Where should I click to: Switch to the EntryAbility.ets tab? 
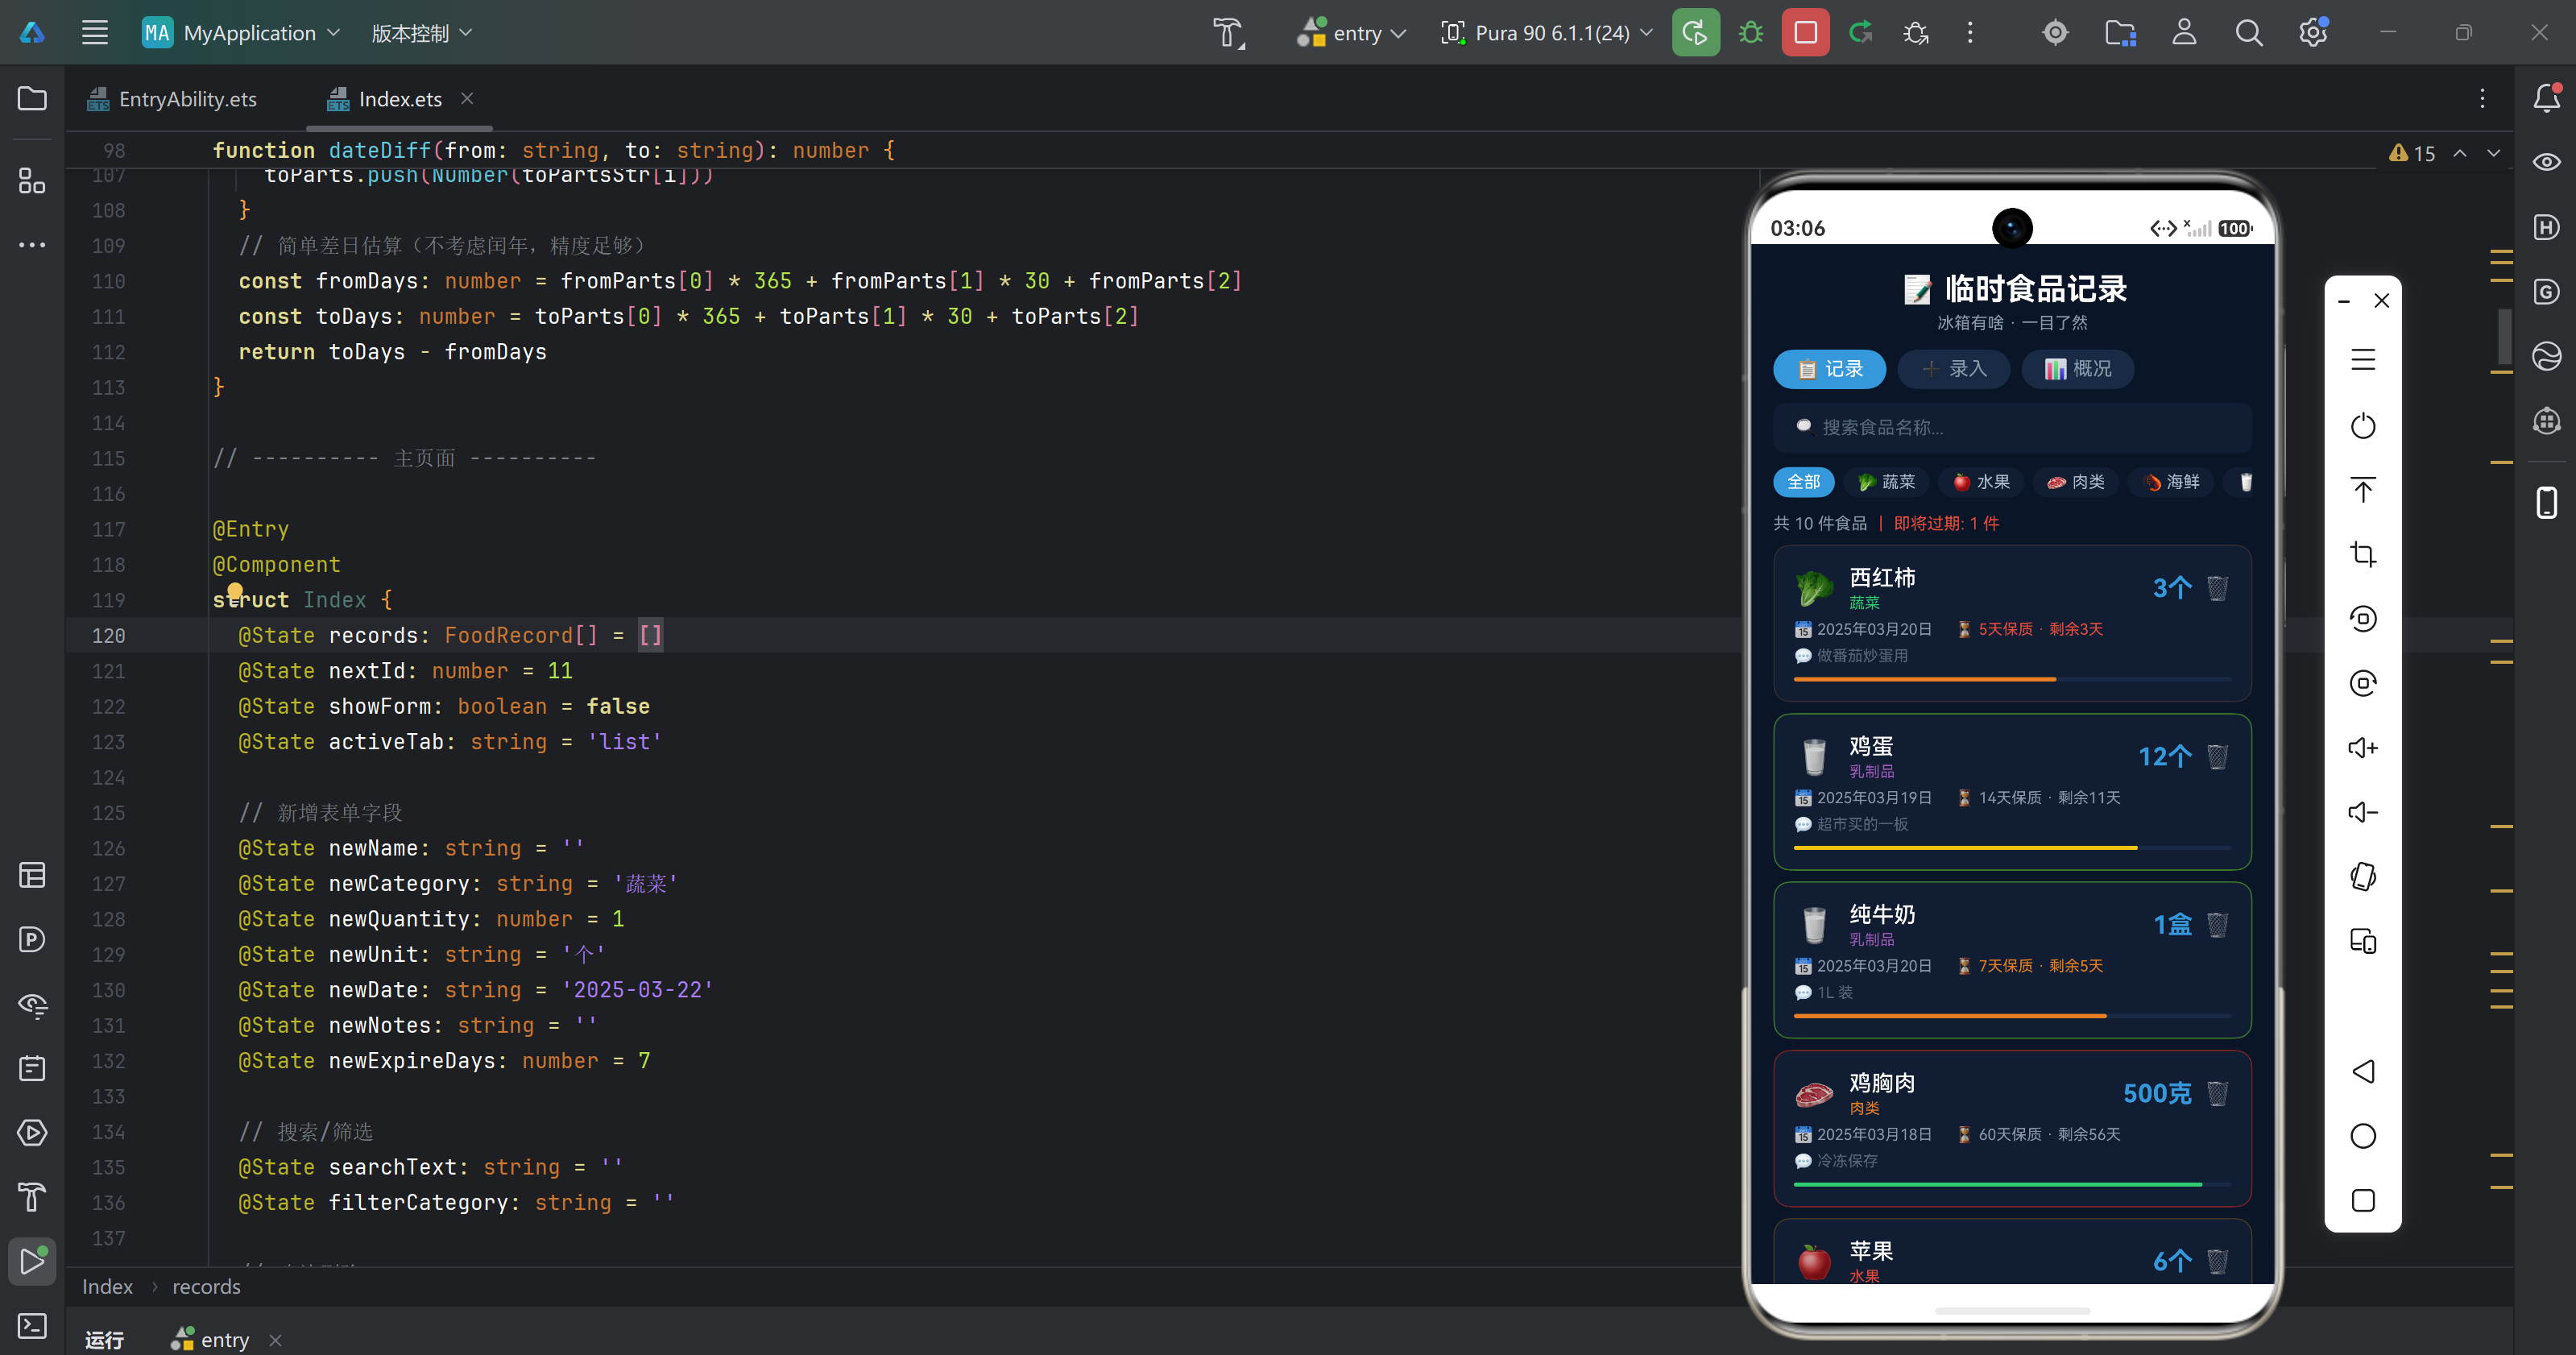pos(172,99)
